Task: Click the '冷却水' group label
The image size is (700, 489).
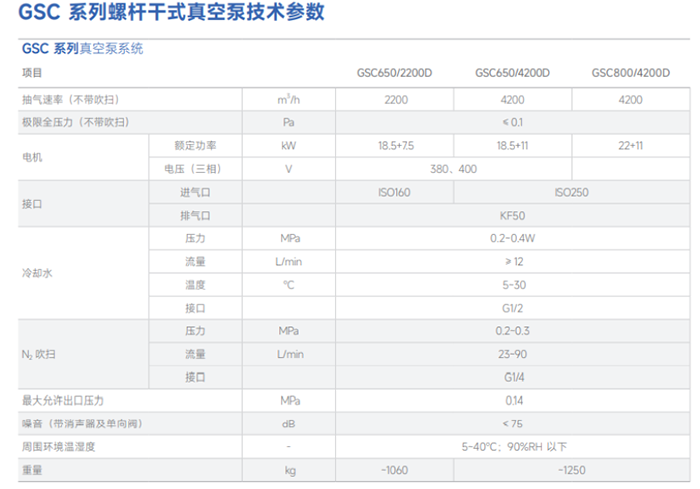Action: [37, 273]
